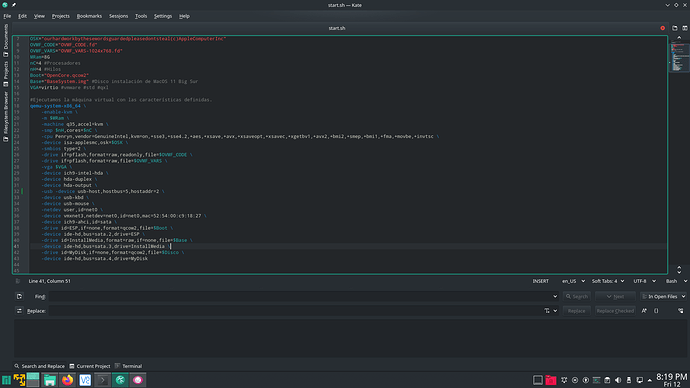Screen dimensions: 690x388
Task: Click the Replace button
Action: (x=576, y=311)
